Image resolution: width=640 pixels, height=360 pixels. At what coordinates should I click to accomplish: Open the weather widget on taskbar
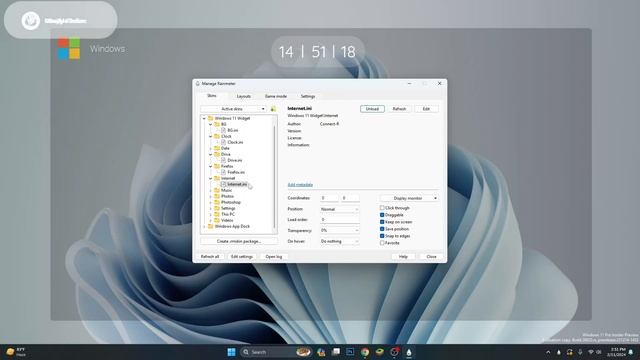coord(16,352)
